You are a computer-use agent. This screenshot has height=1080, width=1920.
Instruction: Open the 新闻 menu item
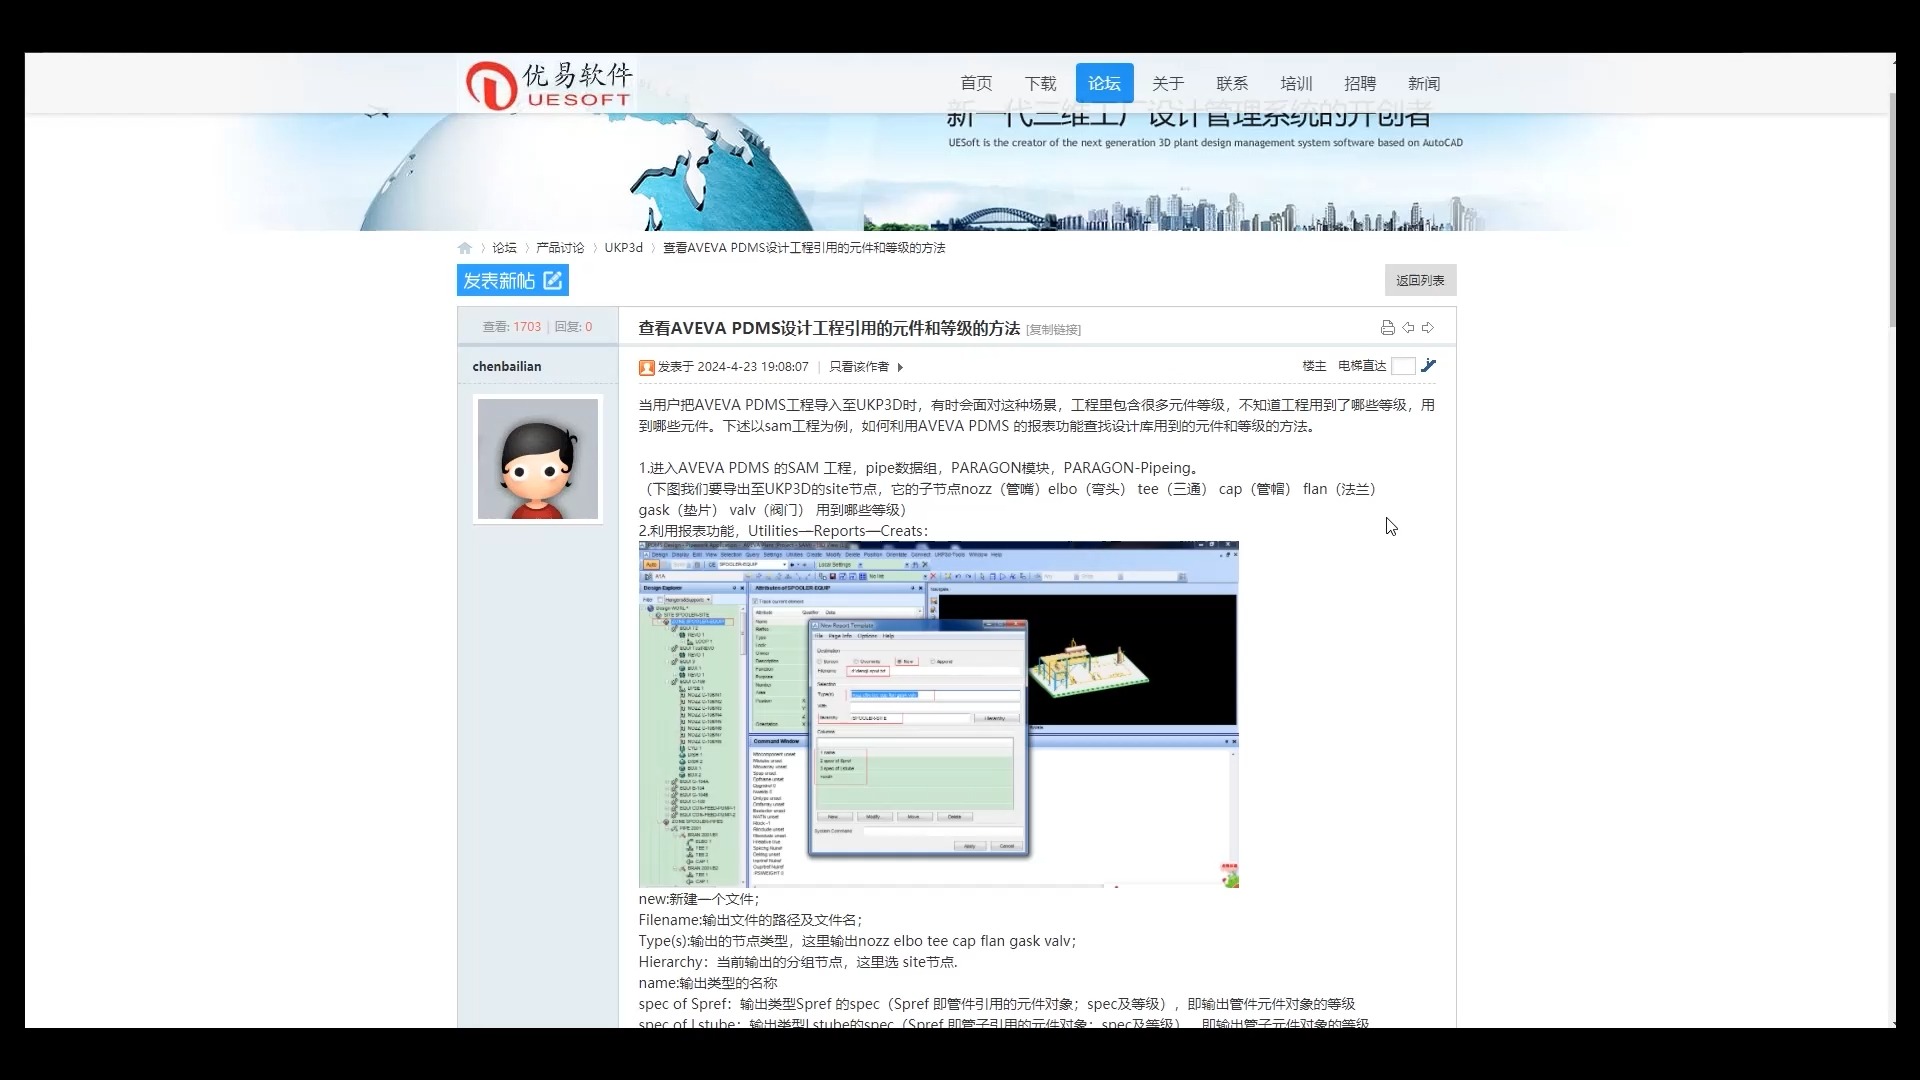[1423, 83]
